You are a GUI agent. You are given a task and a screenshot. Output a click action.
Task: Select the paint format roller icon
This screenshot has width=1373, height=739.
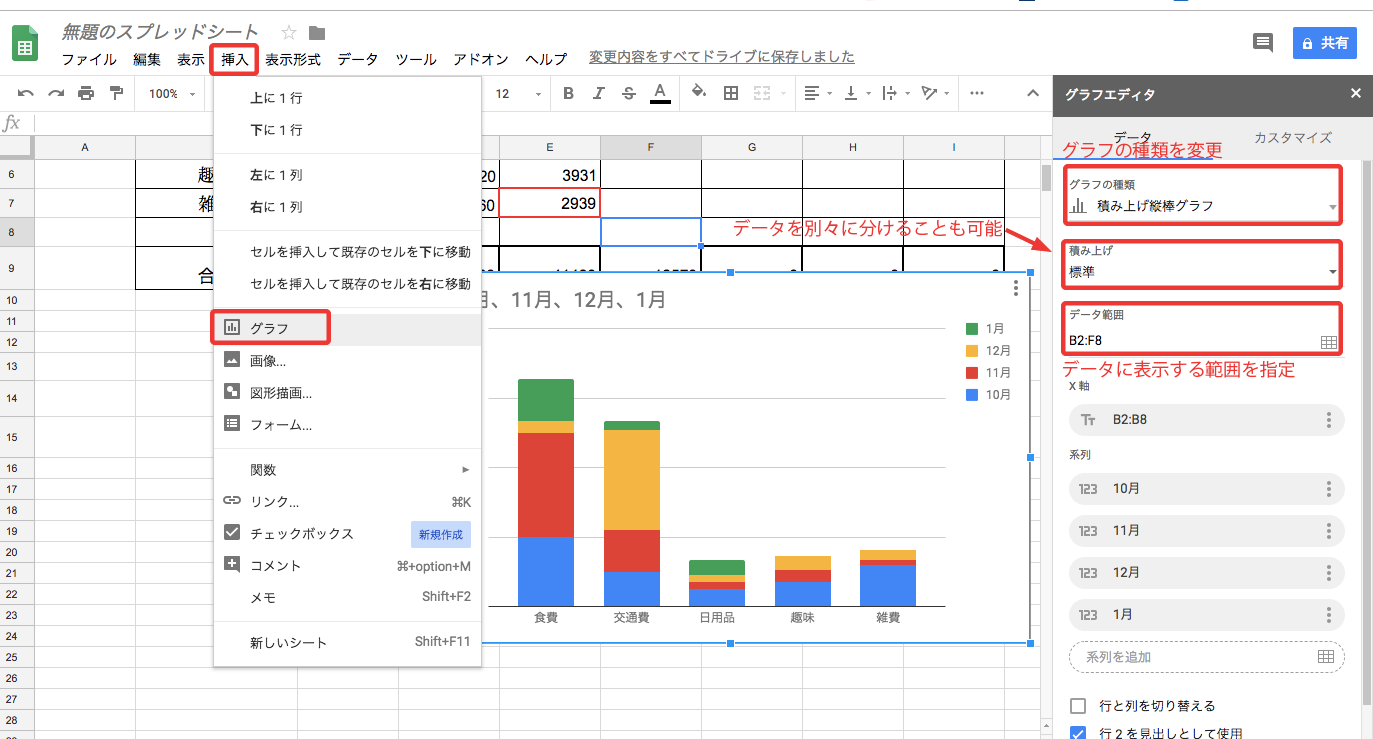click(x=116, y=93)
